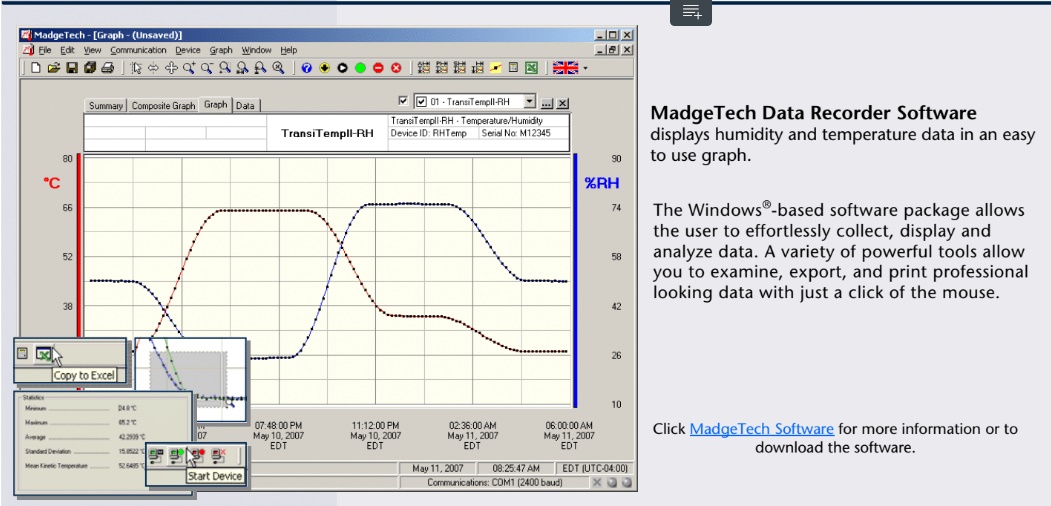Uncheck the 01 - TransiTempII-RH checkbox
The image size is (1051, 506).
(421, 102)
